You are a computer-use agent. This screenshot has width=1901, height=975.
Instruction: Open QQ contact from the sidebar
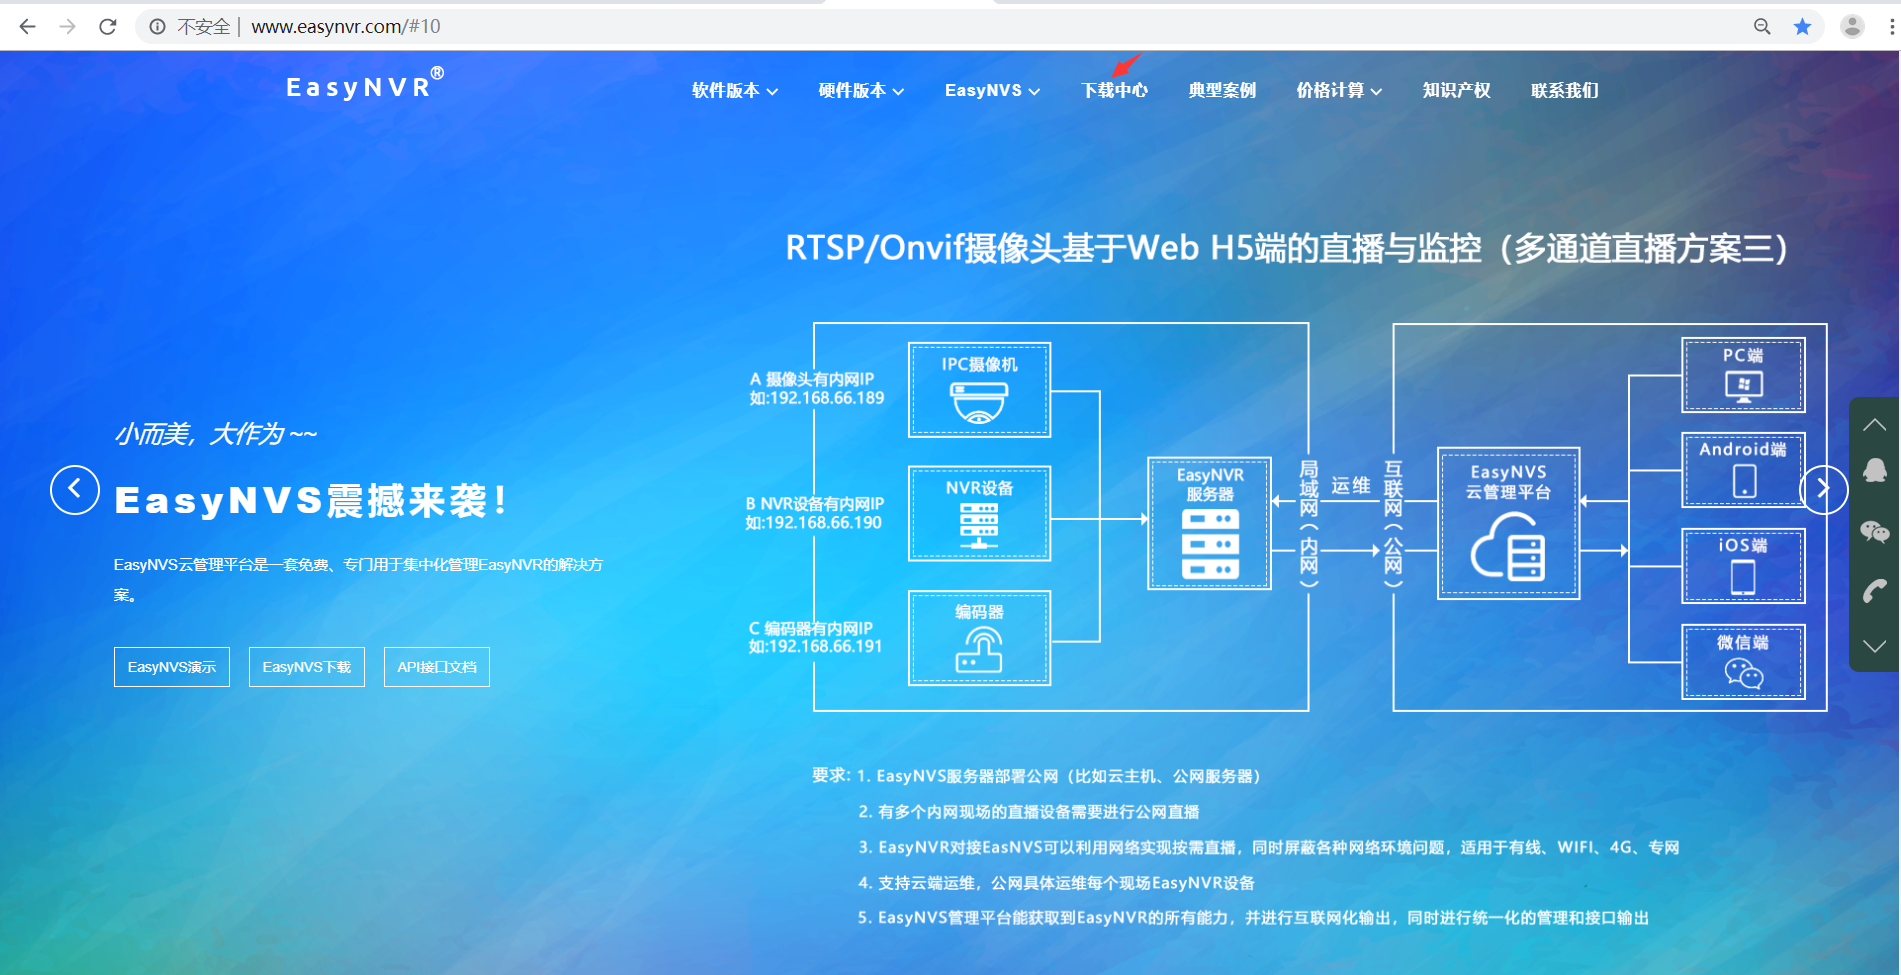[x=1875, y=471]
